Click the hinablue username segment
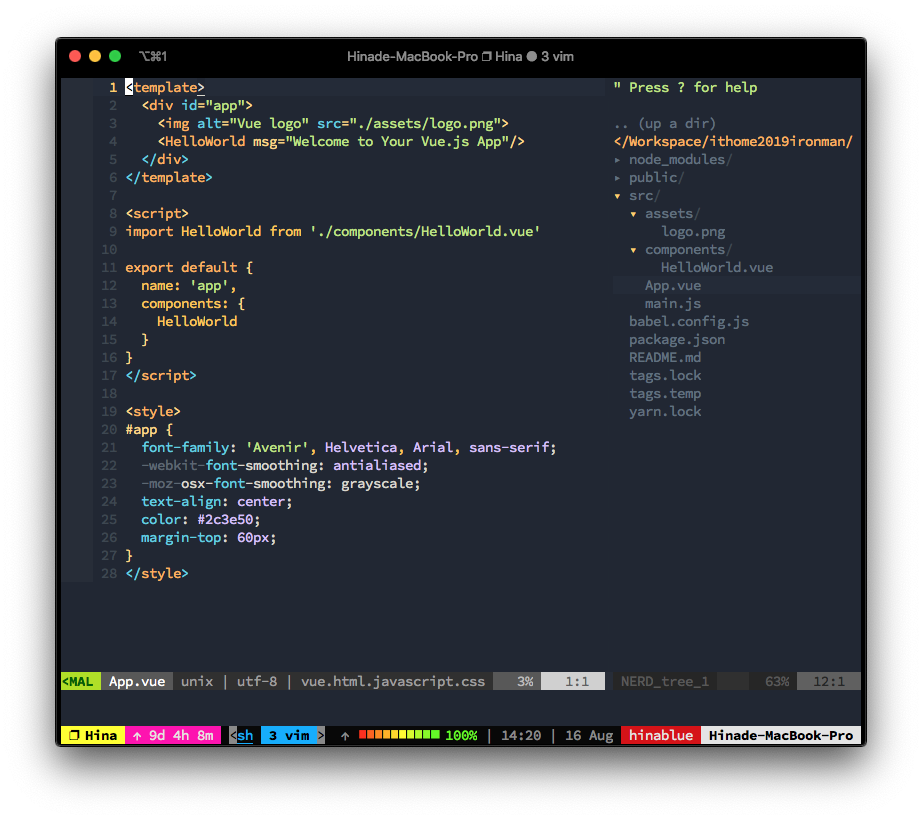The image size is (922, 820). point(661,735)
